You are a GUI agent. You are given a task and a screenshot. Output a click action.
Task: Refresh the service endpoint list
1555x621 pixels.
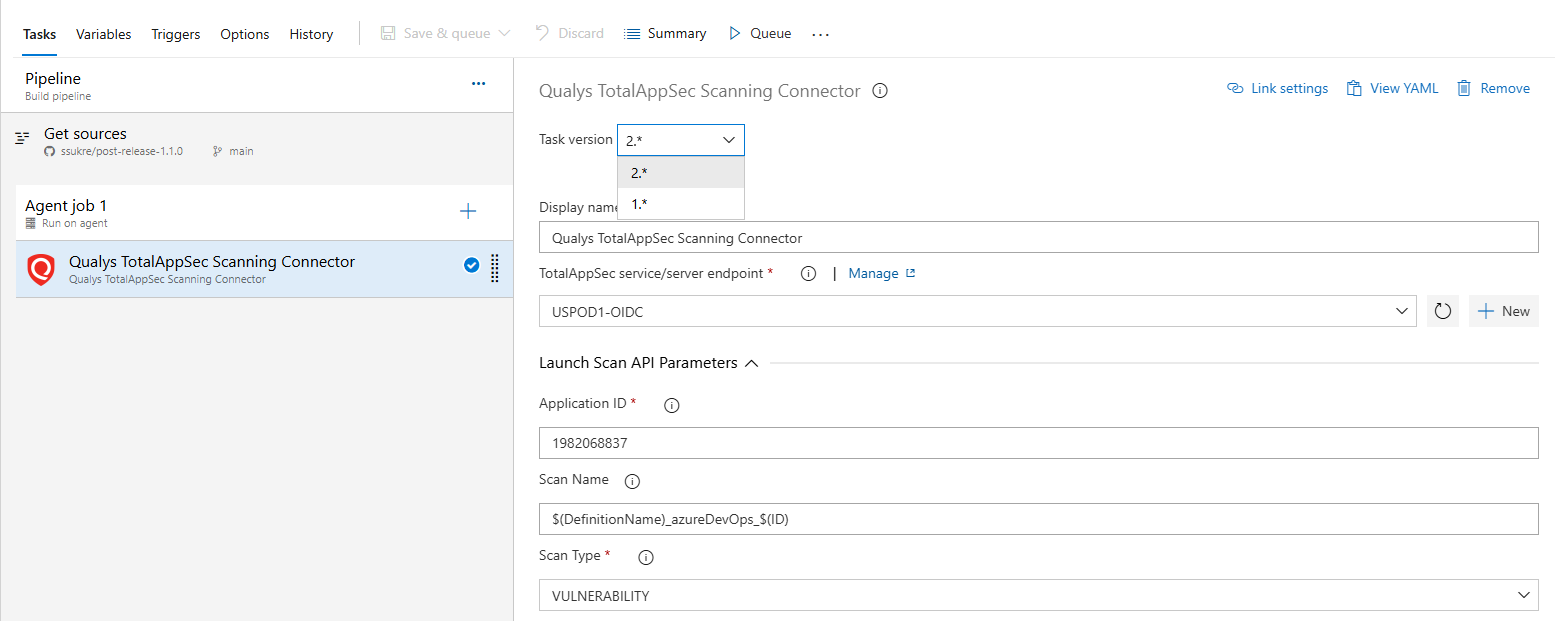pos(1442,311)
